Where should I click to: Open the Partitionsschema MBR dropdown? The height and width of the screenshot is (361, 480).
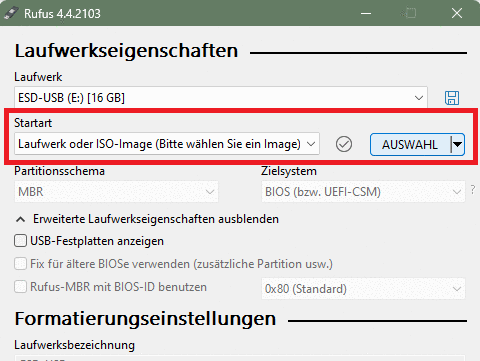coord(116,192)
